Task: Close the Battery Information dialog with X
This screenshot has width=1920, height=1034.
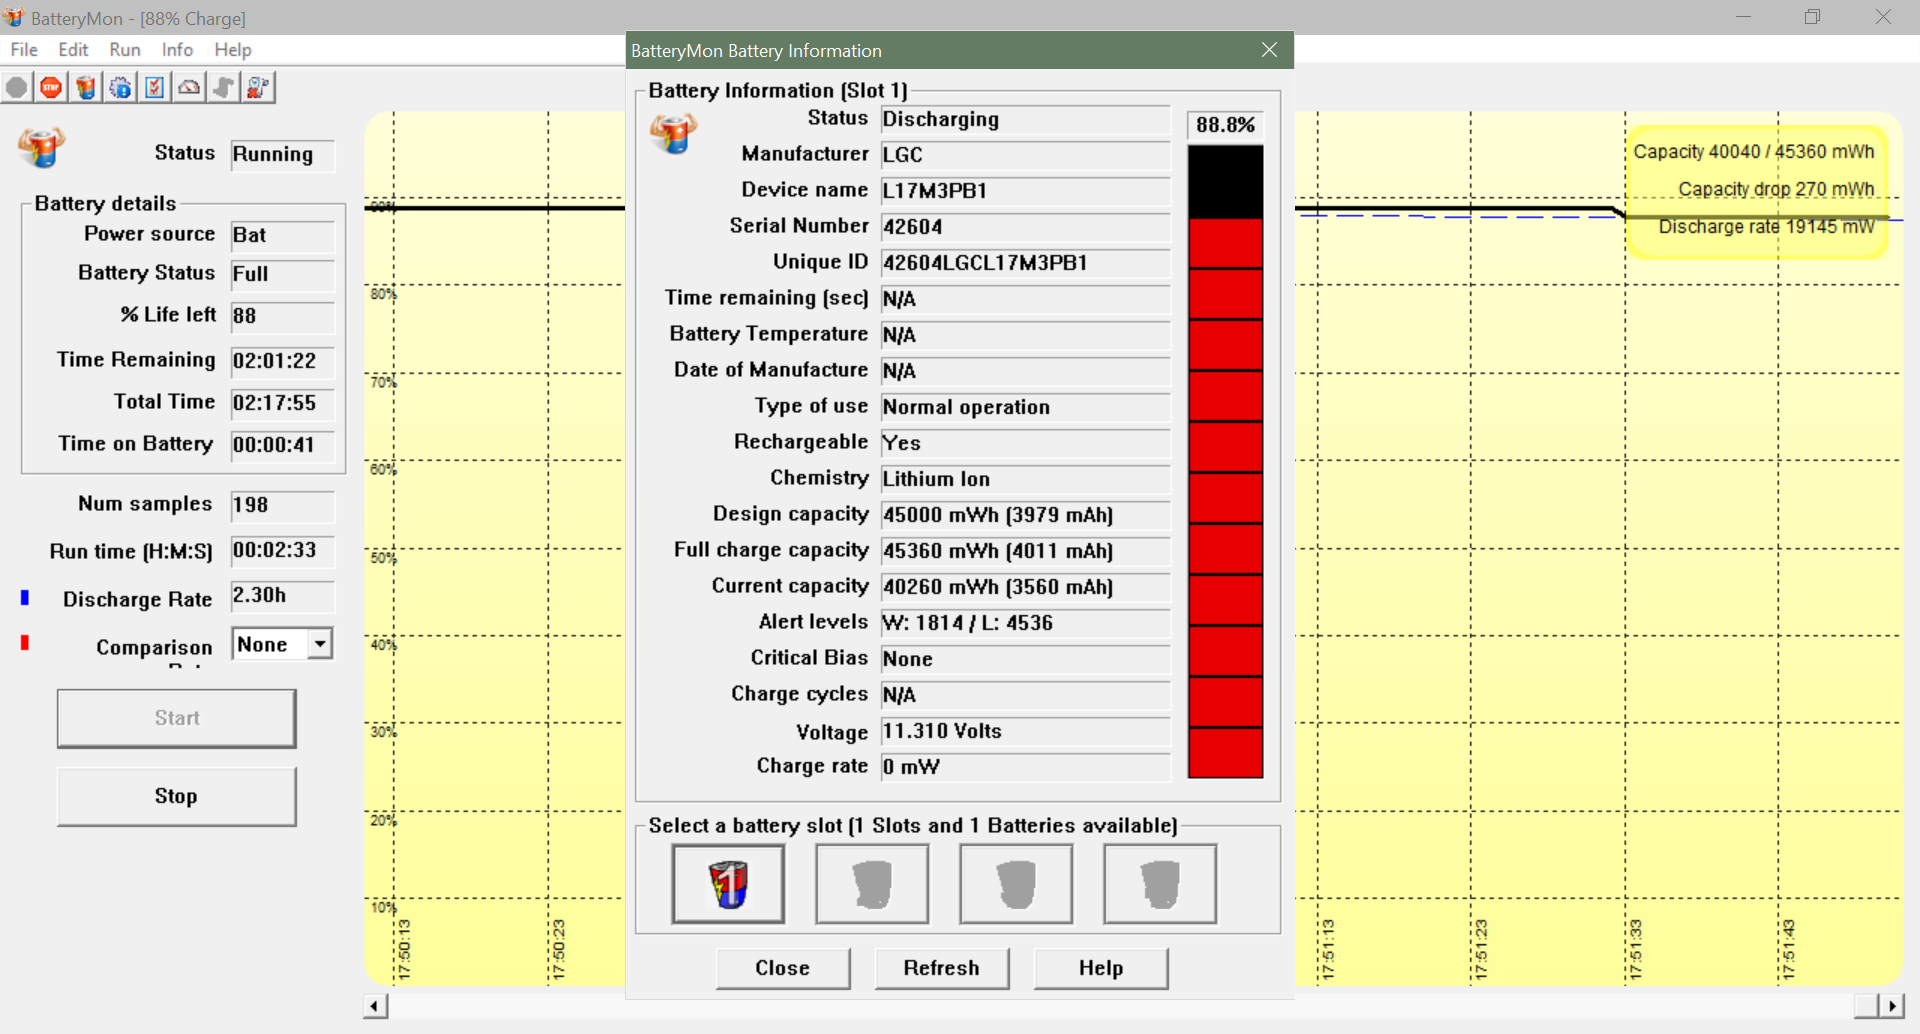Action: (x=1269, y=50)
